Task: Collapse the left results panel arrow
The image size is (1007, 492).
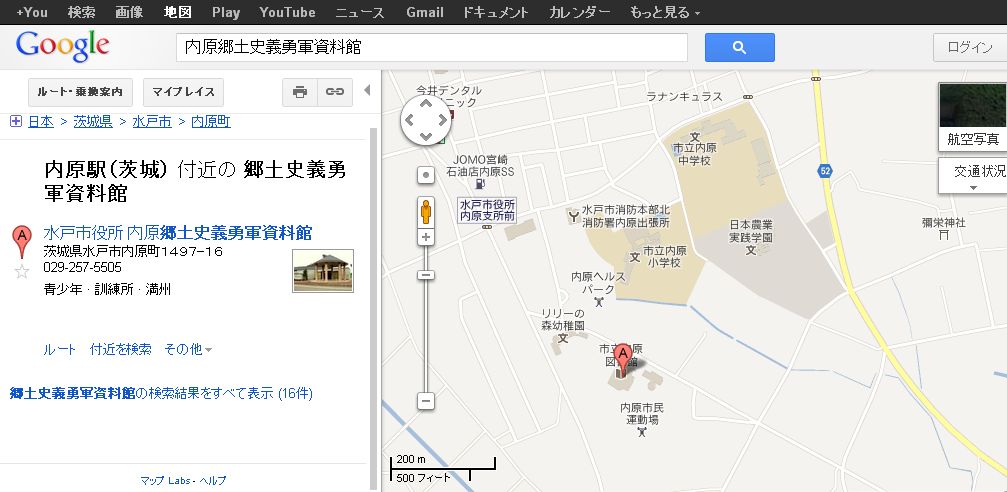Action: (366, 91)
